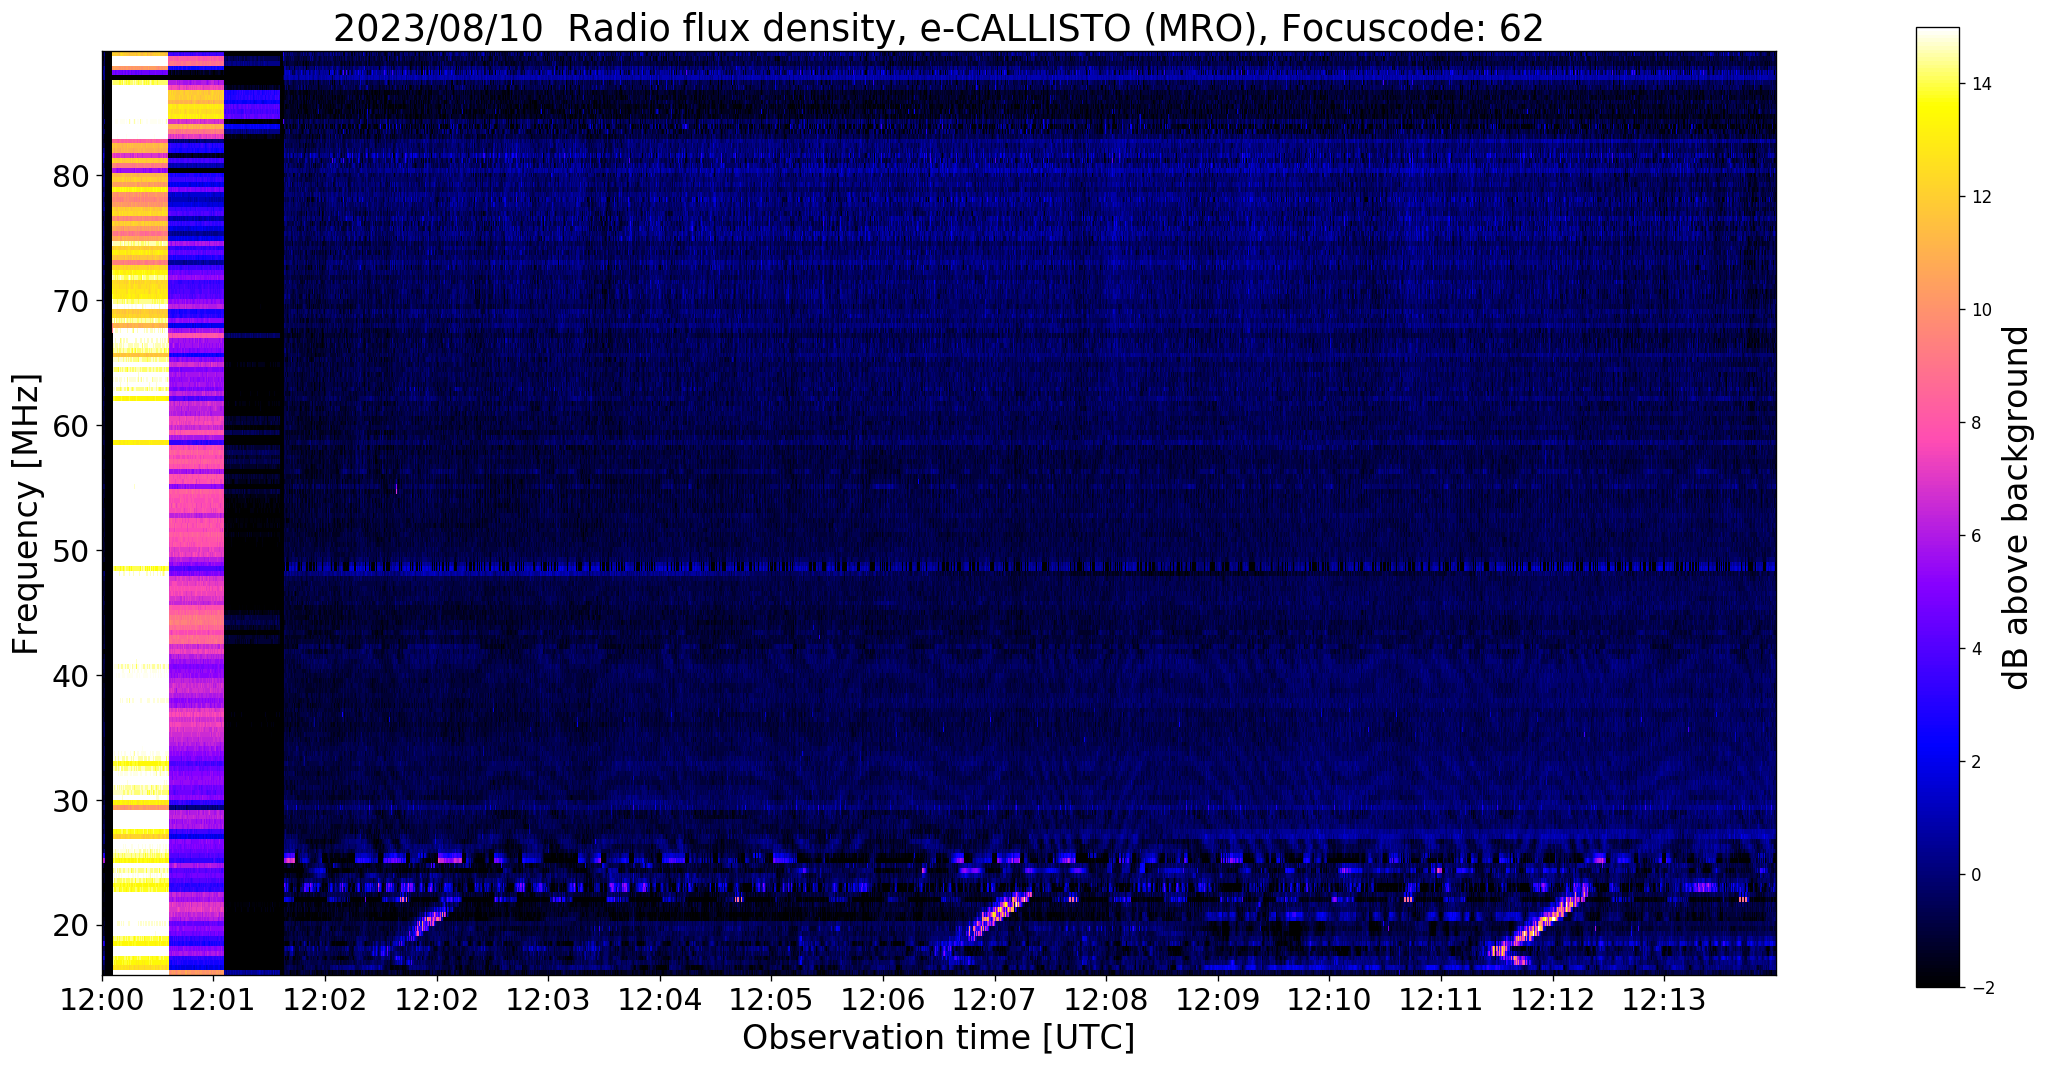Click the 12:11 time tick label
The image size is (2047, 1067).
[x=1441, y=999]
